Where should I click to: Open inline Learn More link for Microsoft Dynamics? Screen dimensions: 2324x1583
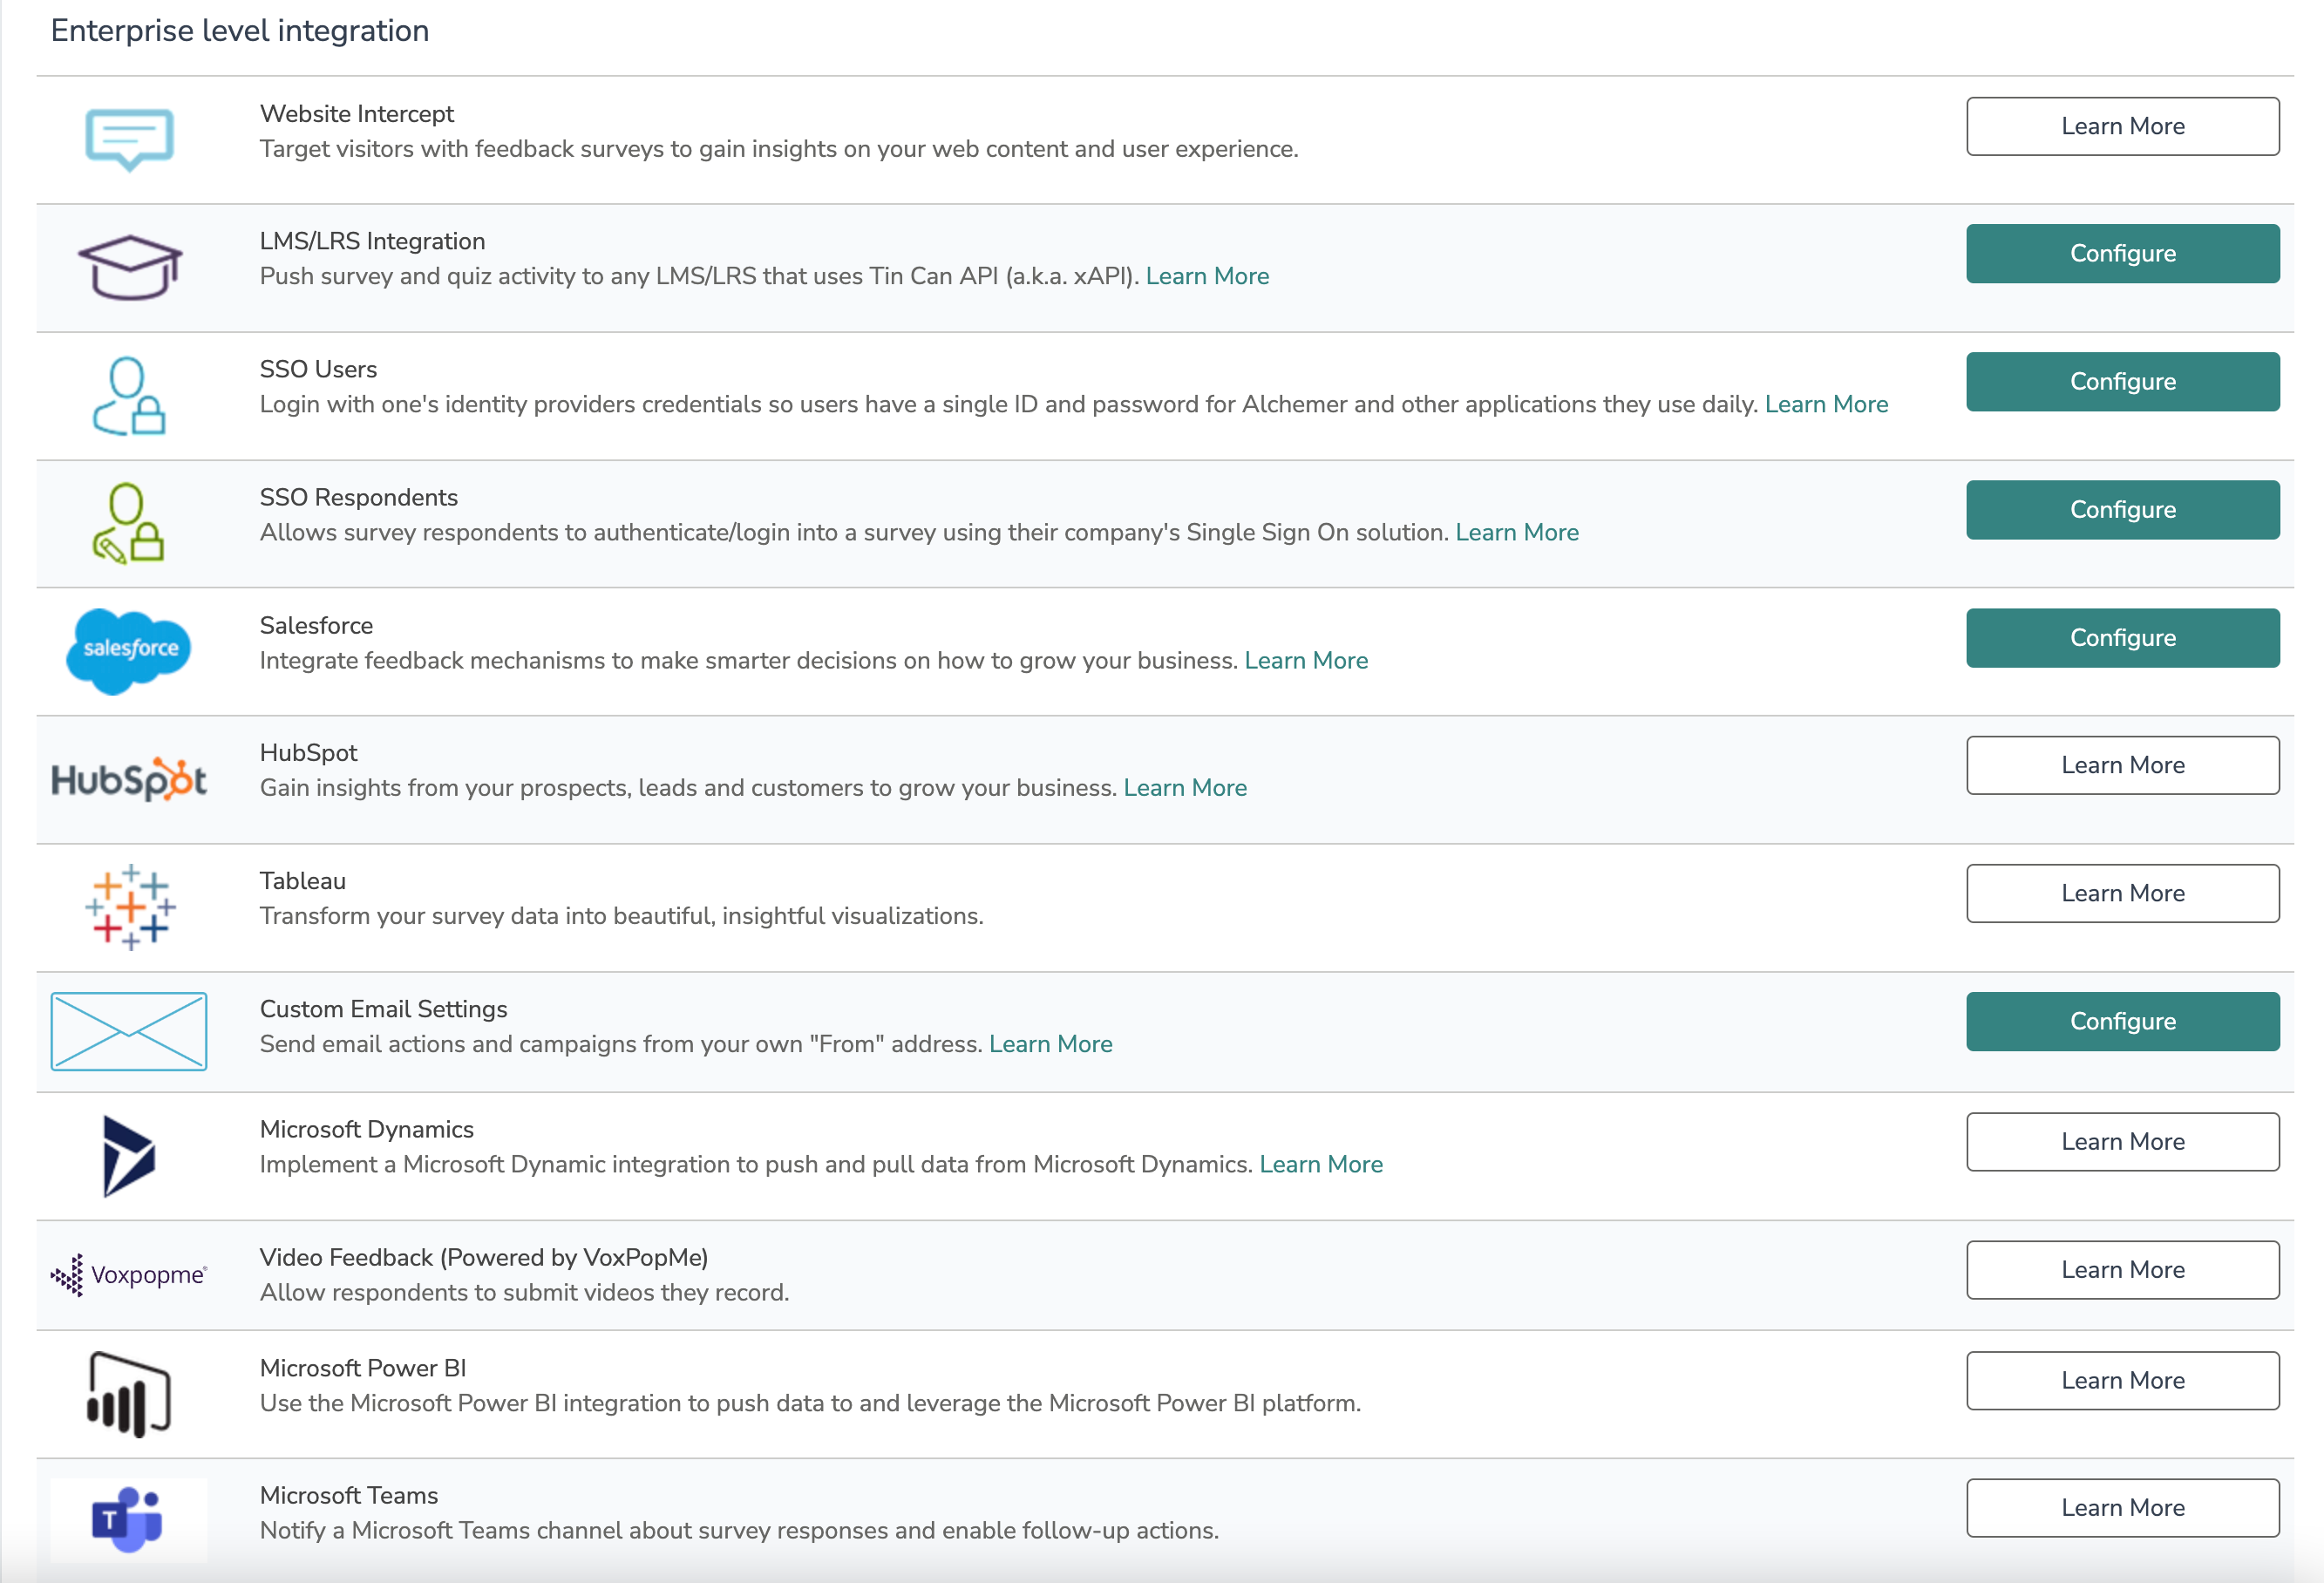(x=1321, y=1164)
